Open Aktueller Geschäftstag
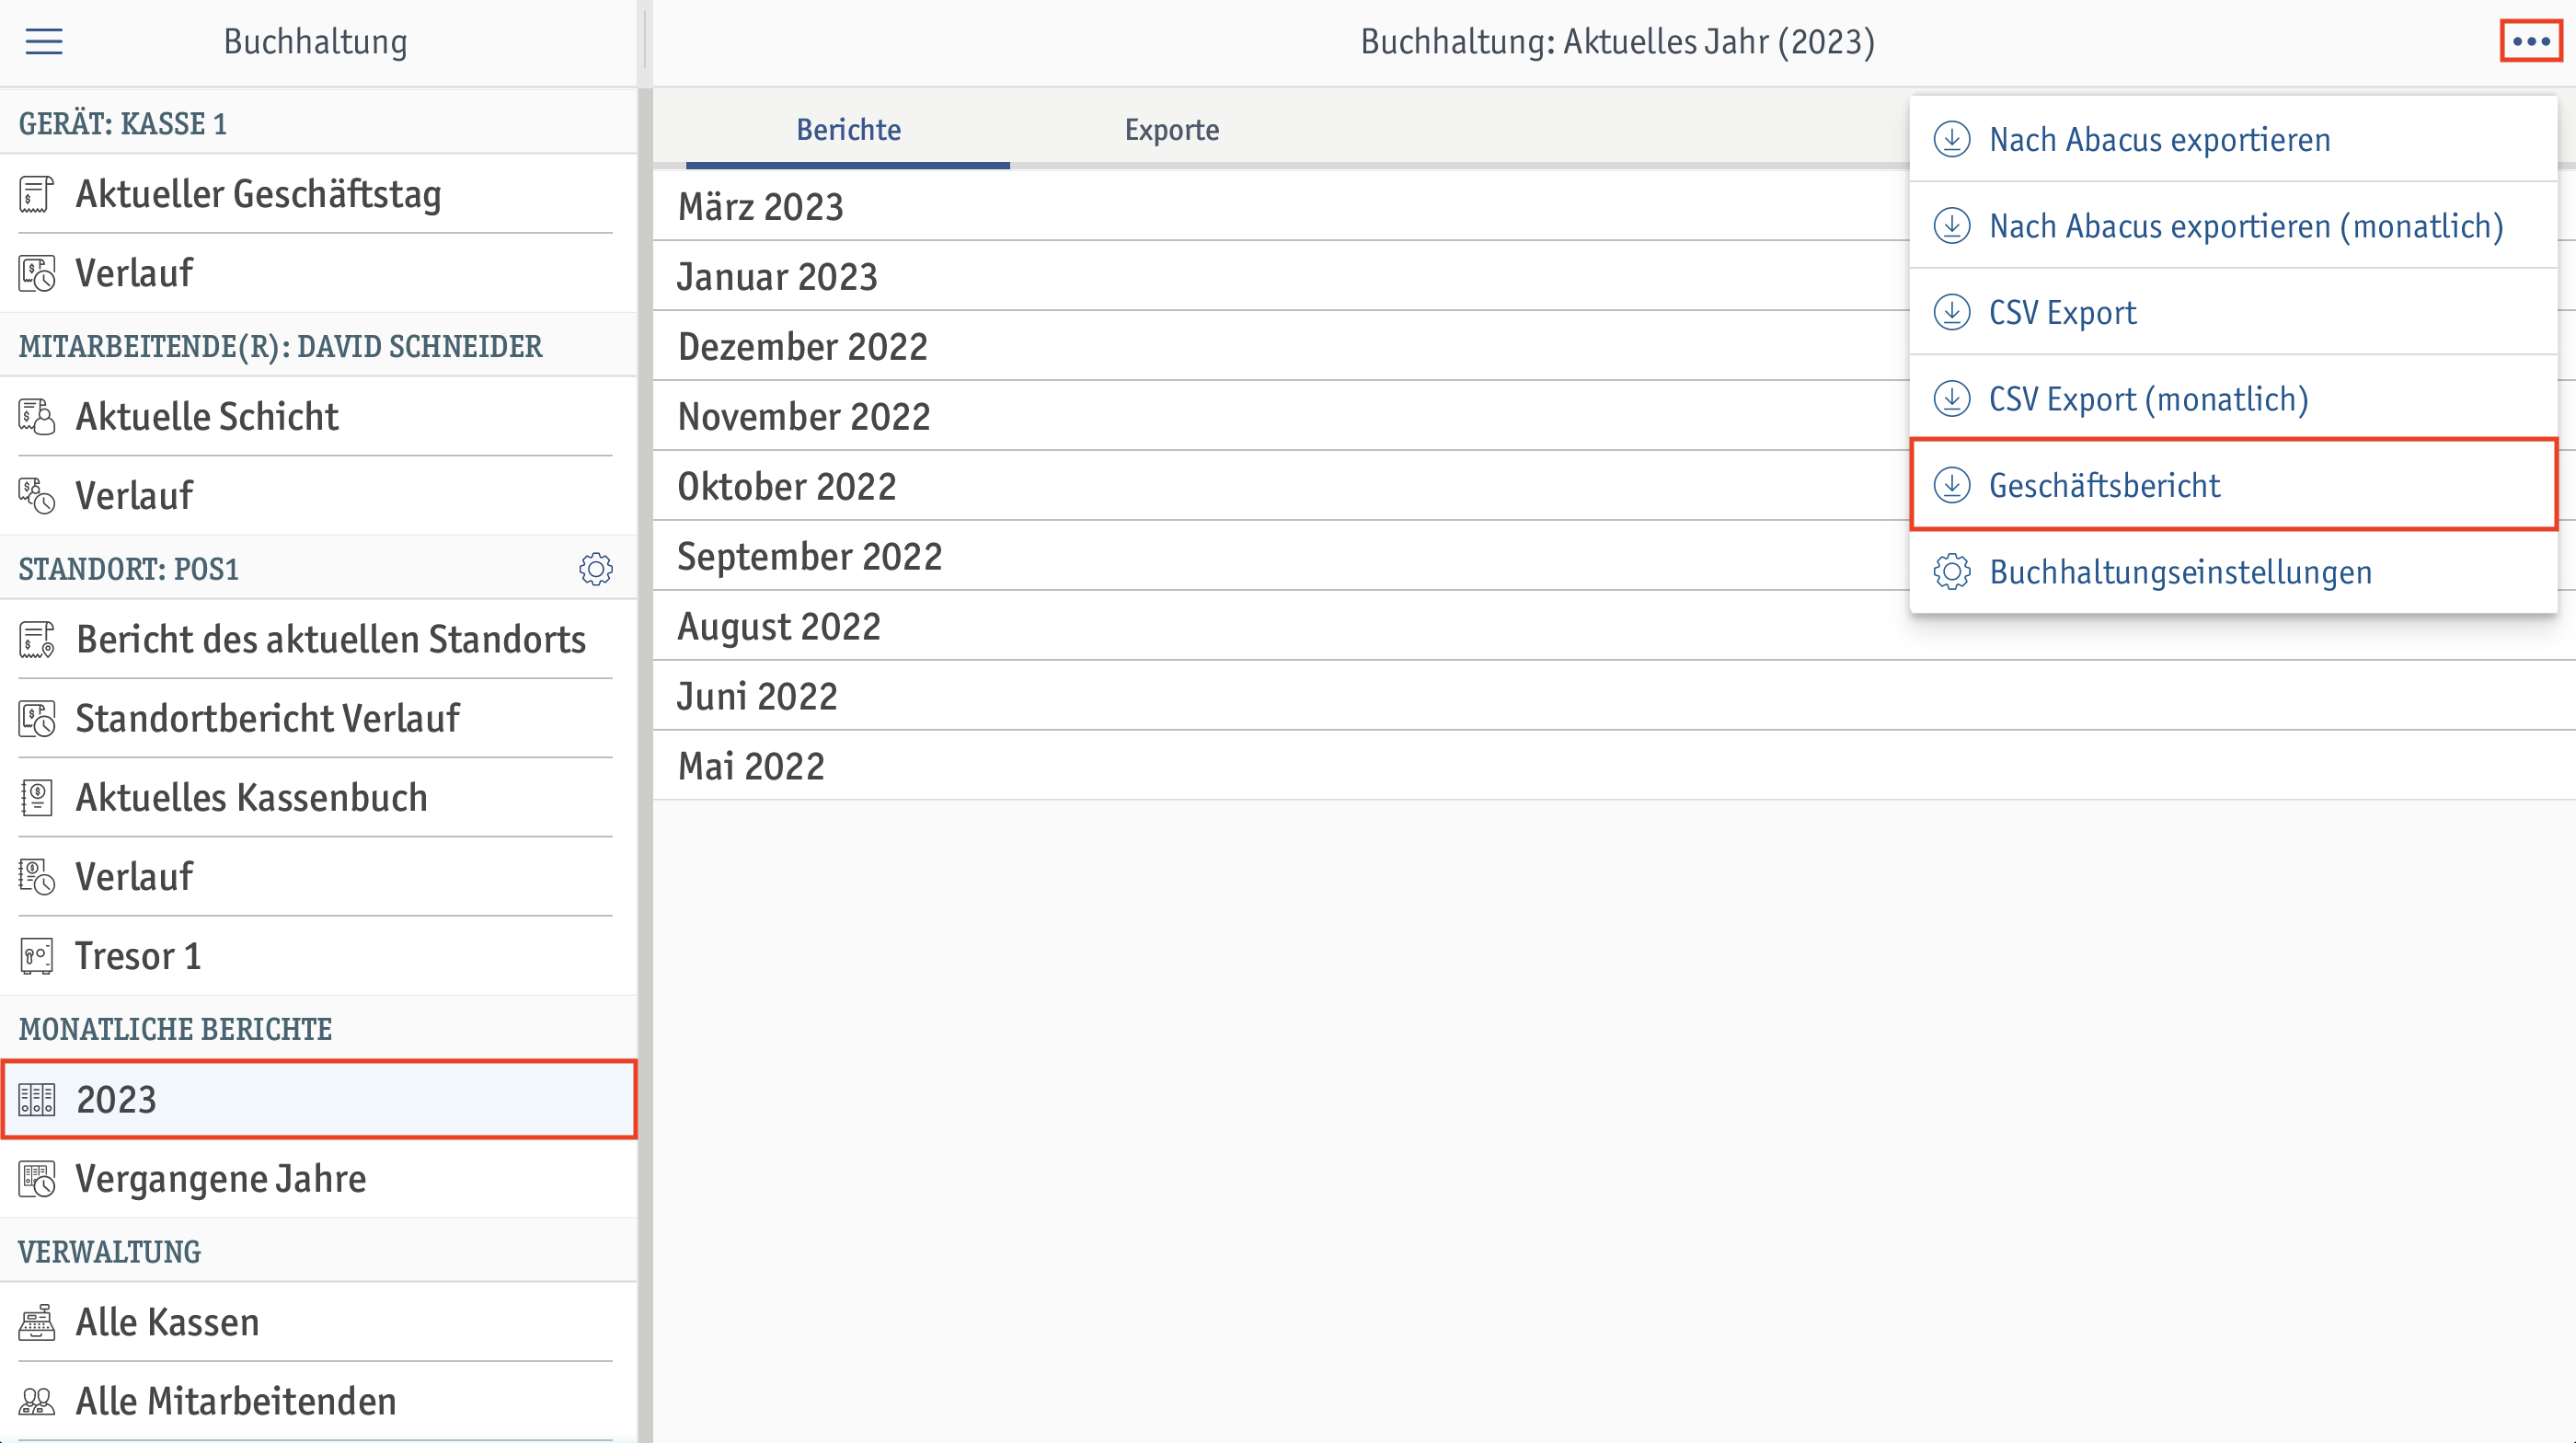2576x1443 pixels. [318, 194]
